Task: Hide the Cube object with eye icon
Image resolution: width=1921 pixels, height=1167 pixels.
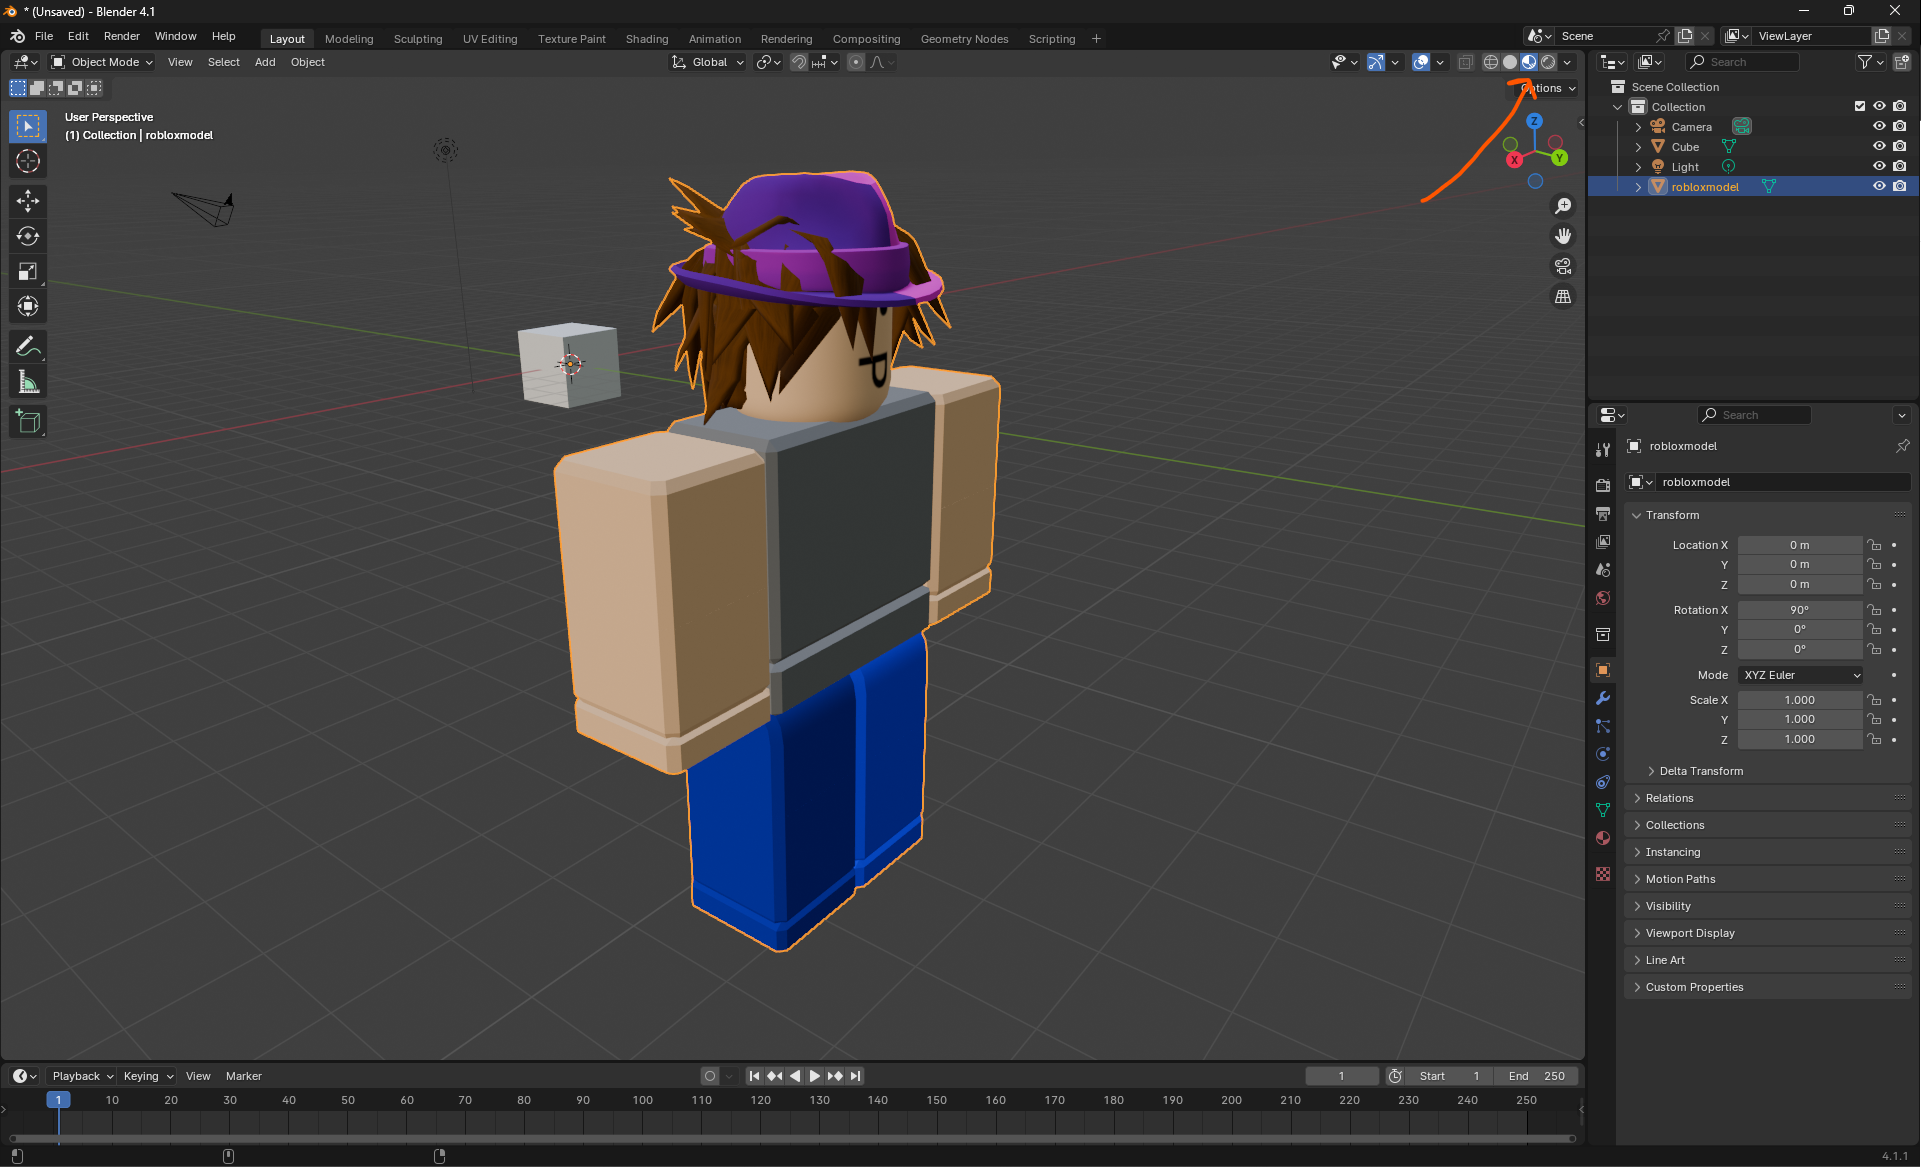Action: point(1879,146)
